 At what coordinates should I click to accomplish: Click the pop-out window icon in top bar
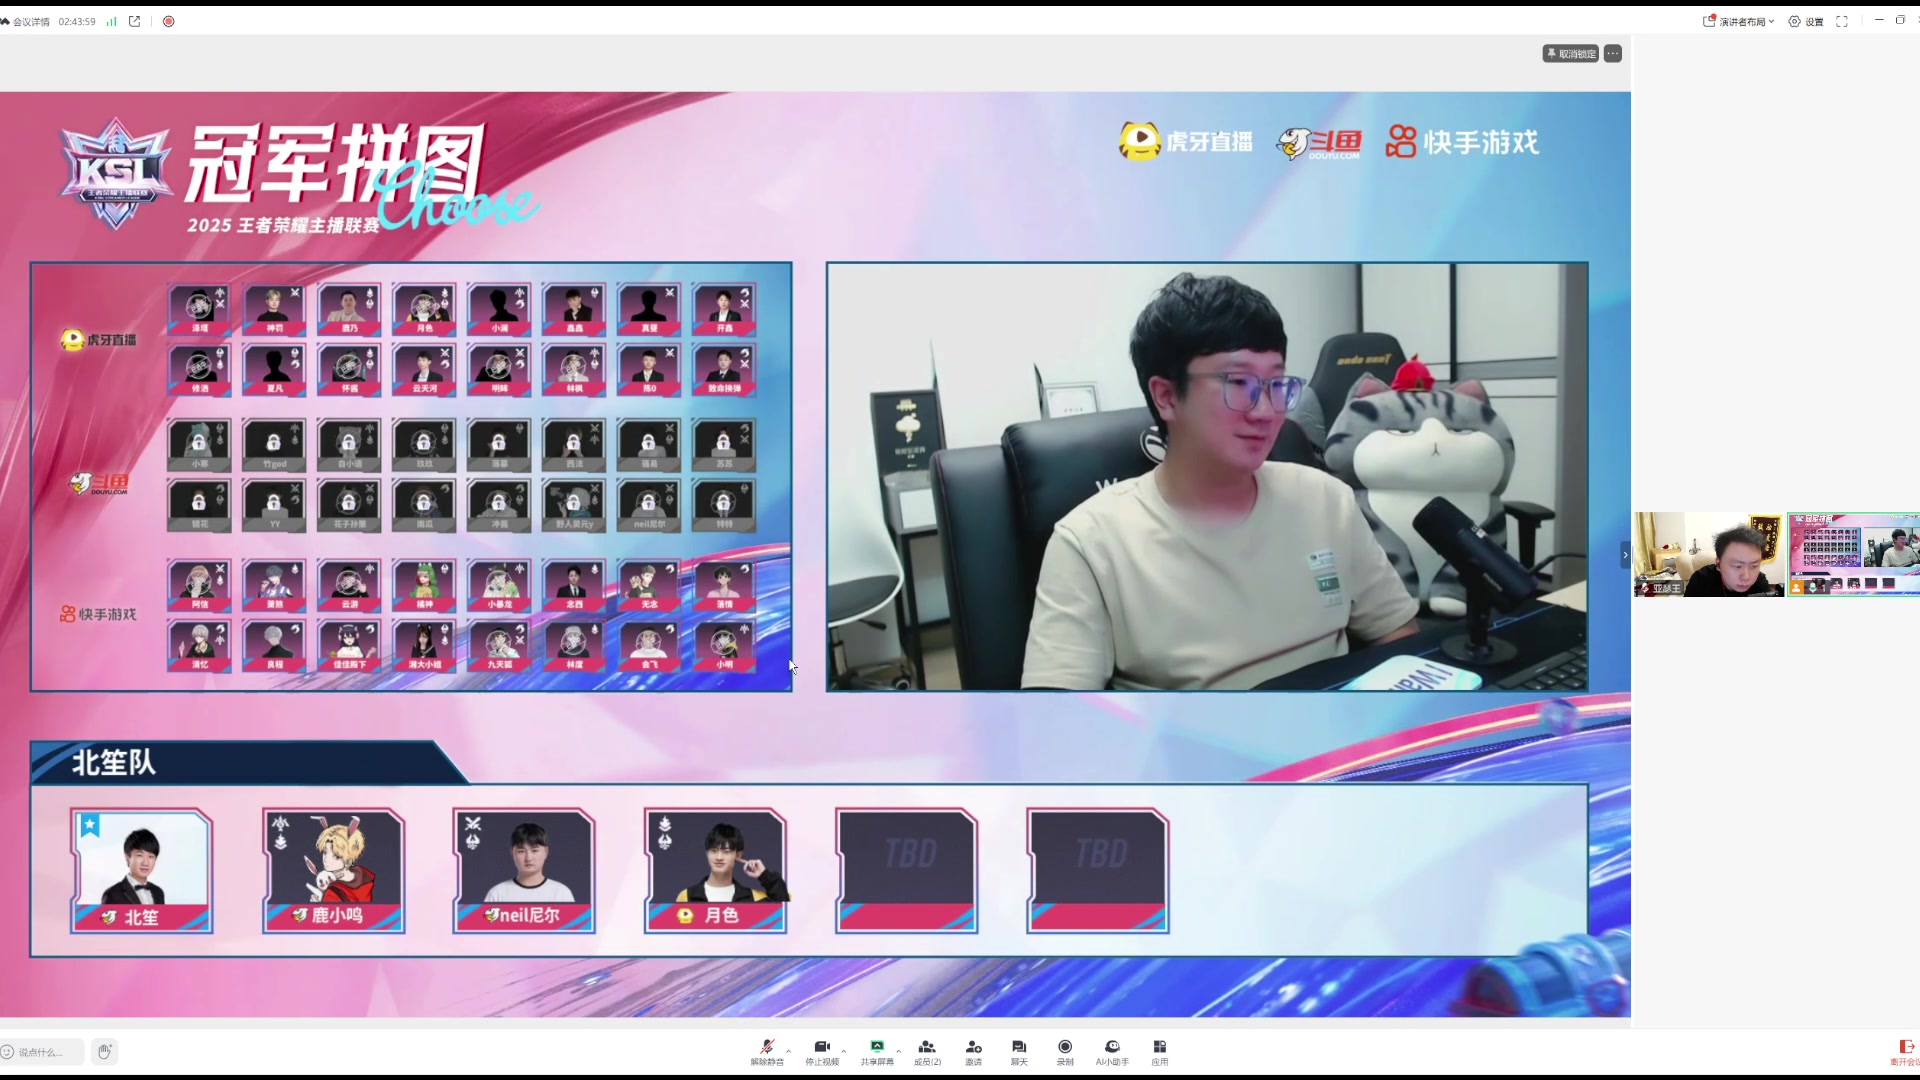click(134, 21)
